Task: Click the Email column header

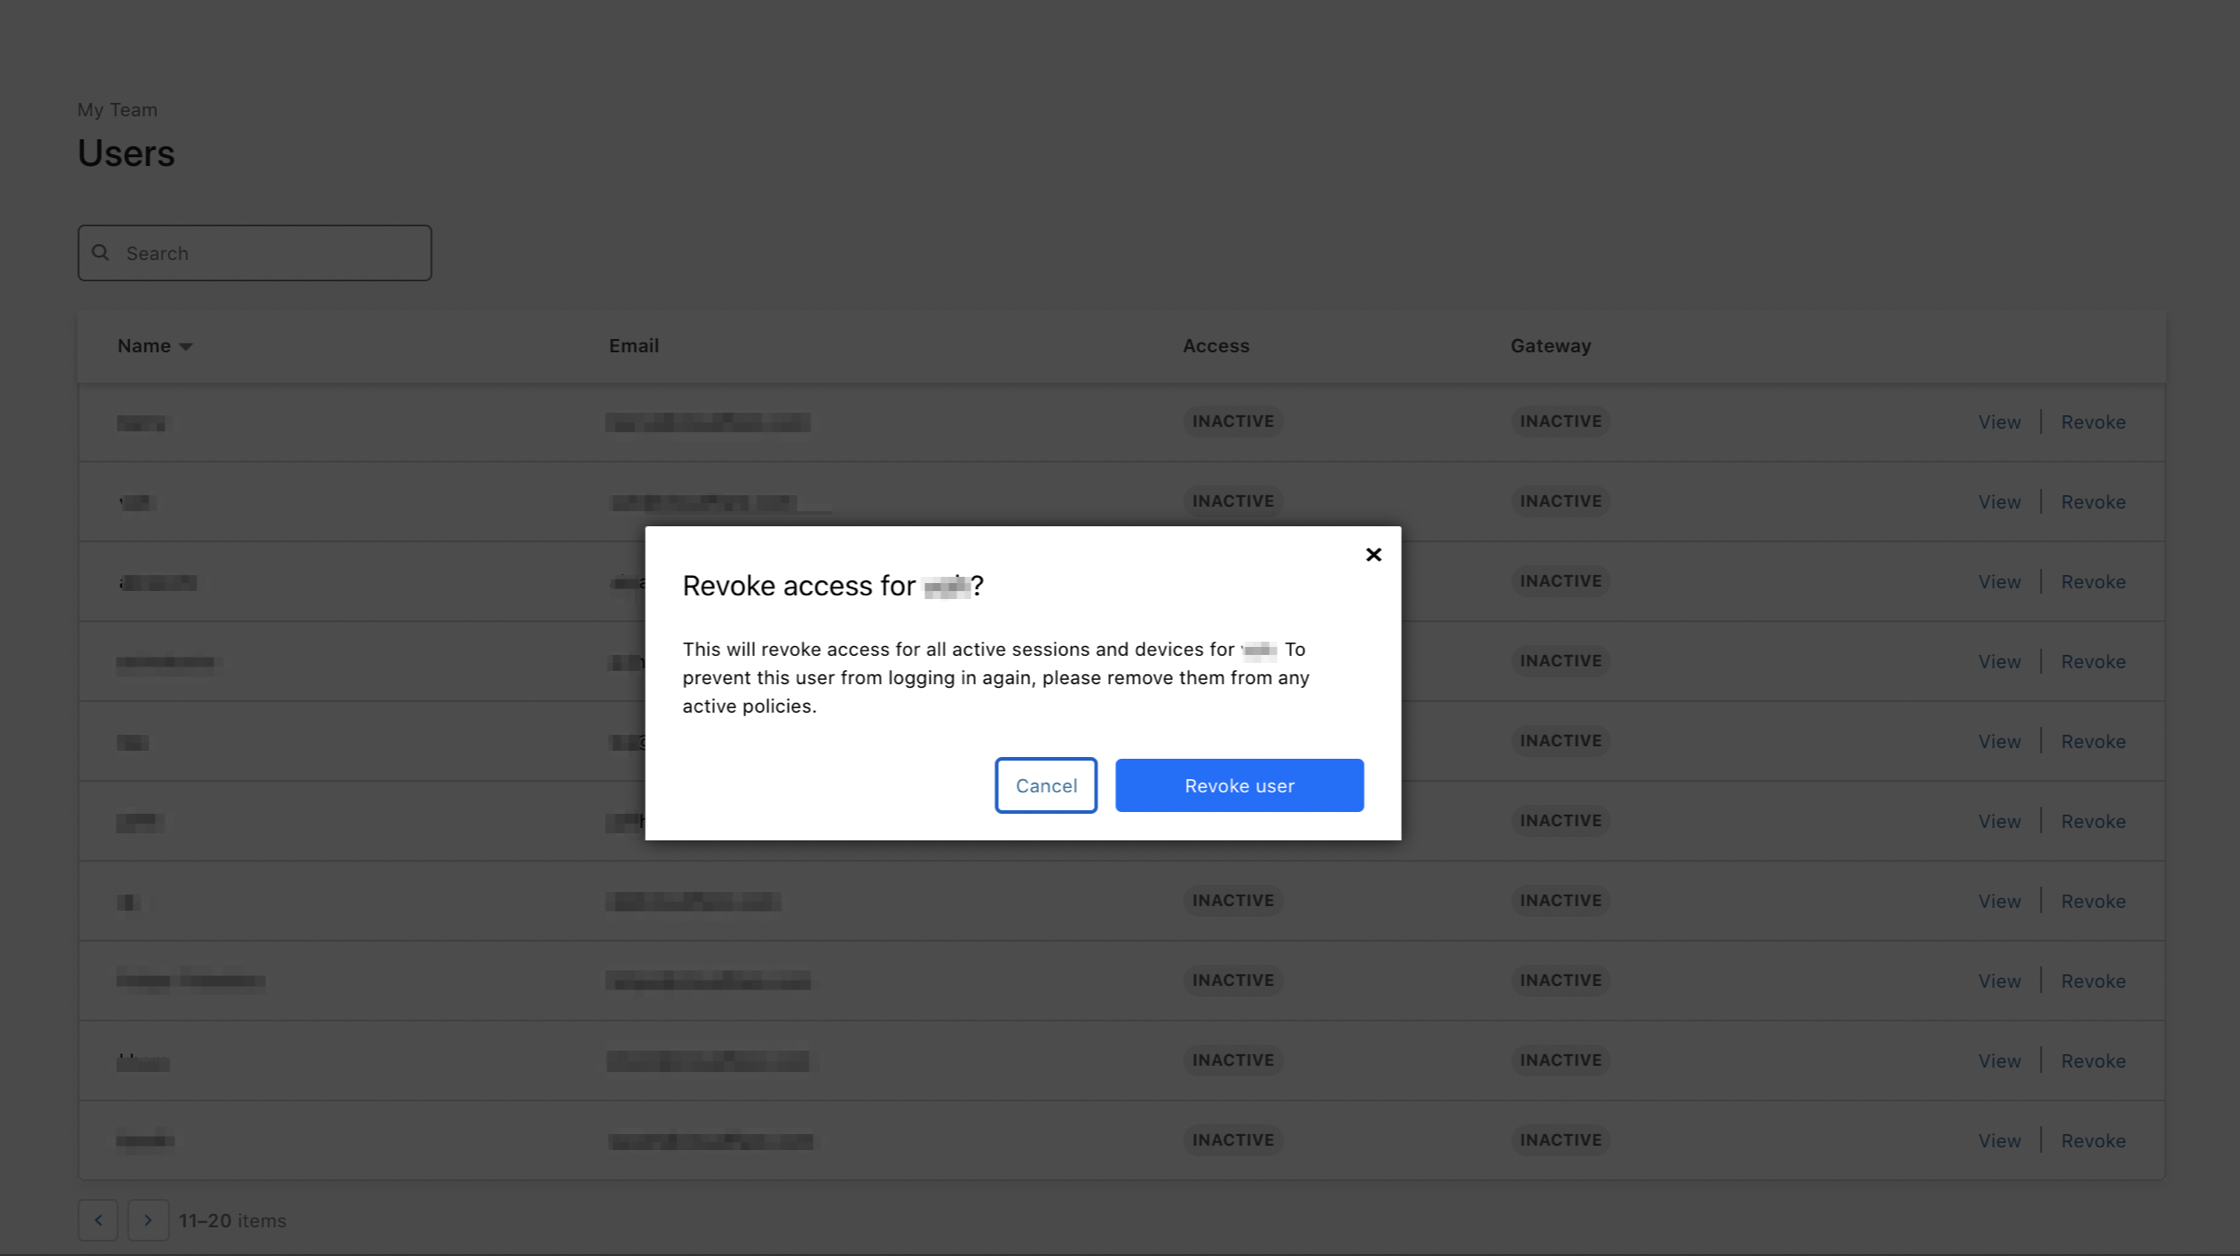Action: pos(632,345)
